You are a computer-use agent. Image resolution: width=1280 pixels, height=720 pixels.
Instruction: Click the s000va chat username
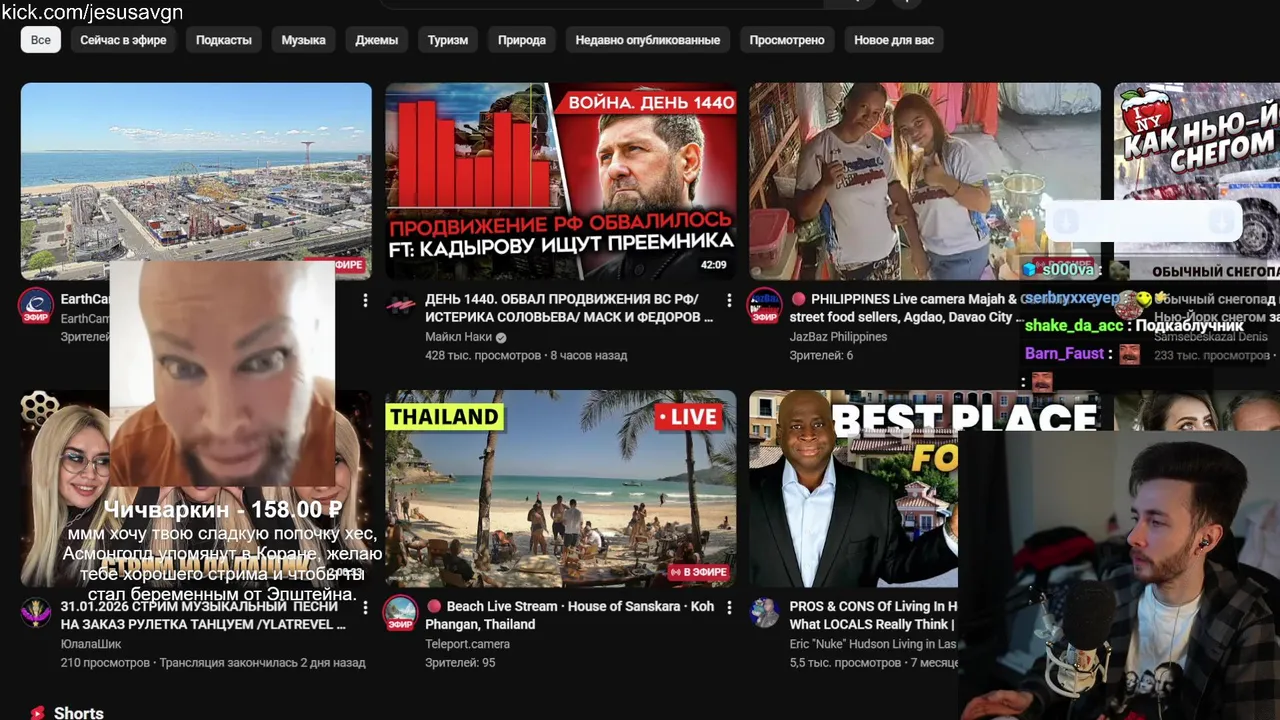pyautogui.click(x=1068, y=270)
